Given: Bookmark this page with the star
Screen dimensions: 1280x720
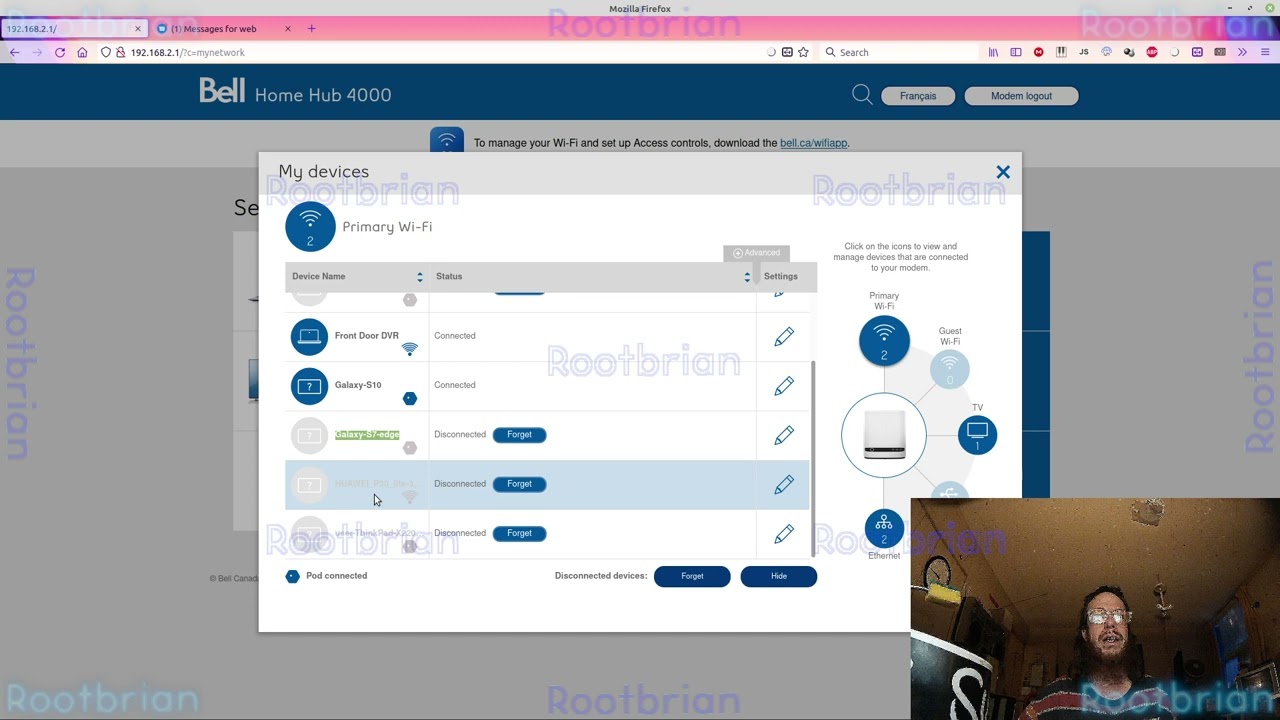Looking at the screenshot, I should point(803,52).
